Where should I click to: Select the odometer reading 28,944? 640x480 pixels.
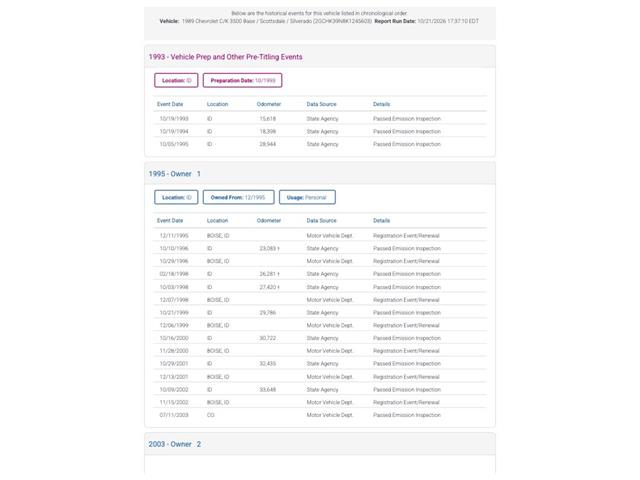click(x=268, y=144)
